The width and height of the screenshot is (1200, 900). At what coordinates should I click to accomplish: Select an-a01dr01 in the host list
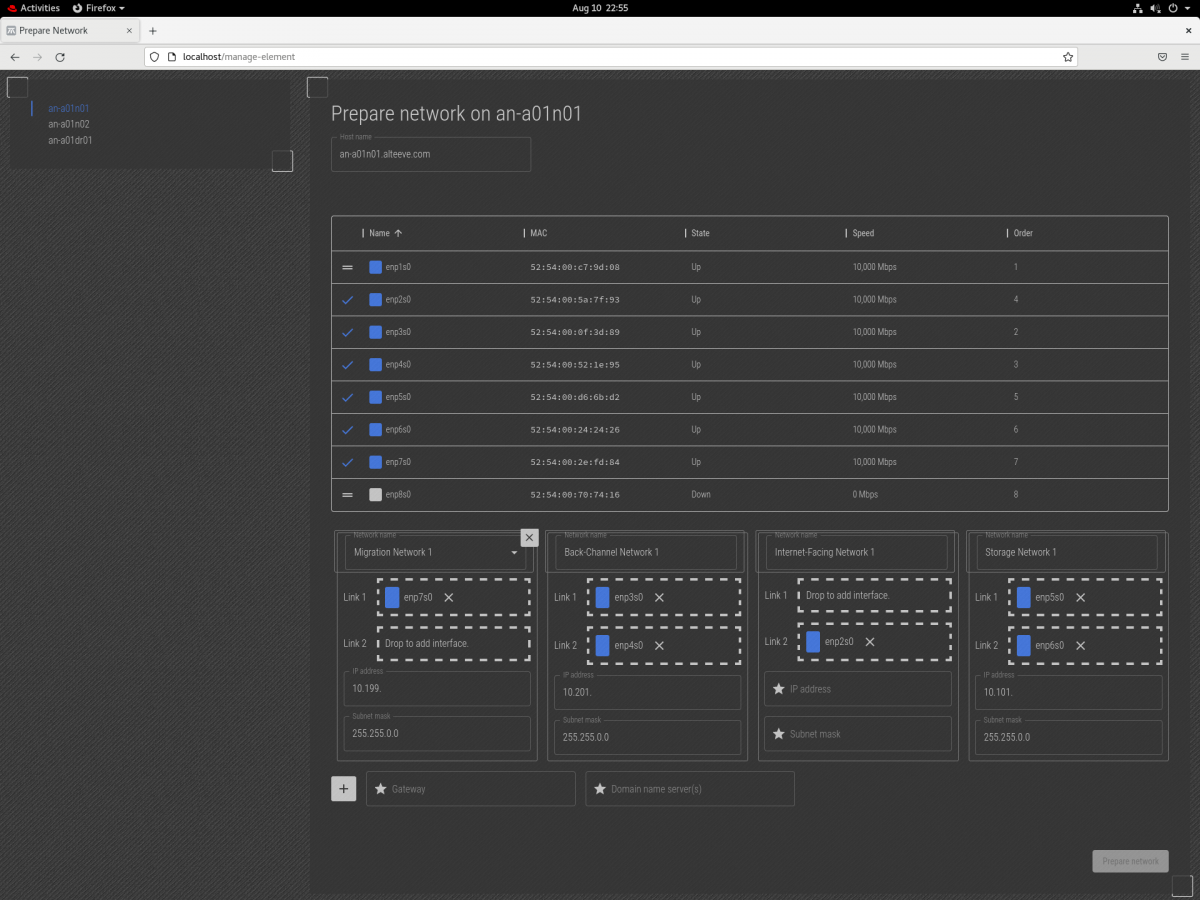pos(70,140)
